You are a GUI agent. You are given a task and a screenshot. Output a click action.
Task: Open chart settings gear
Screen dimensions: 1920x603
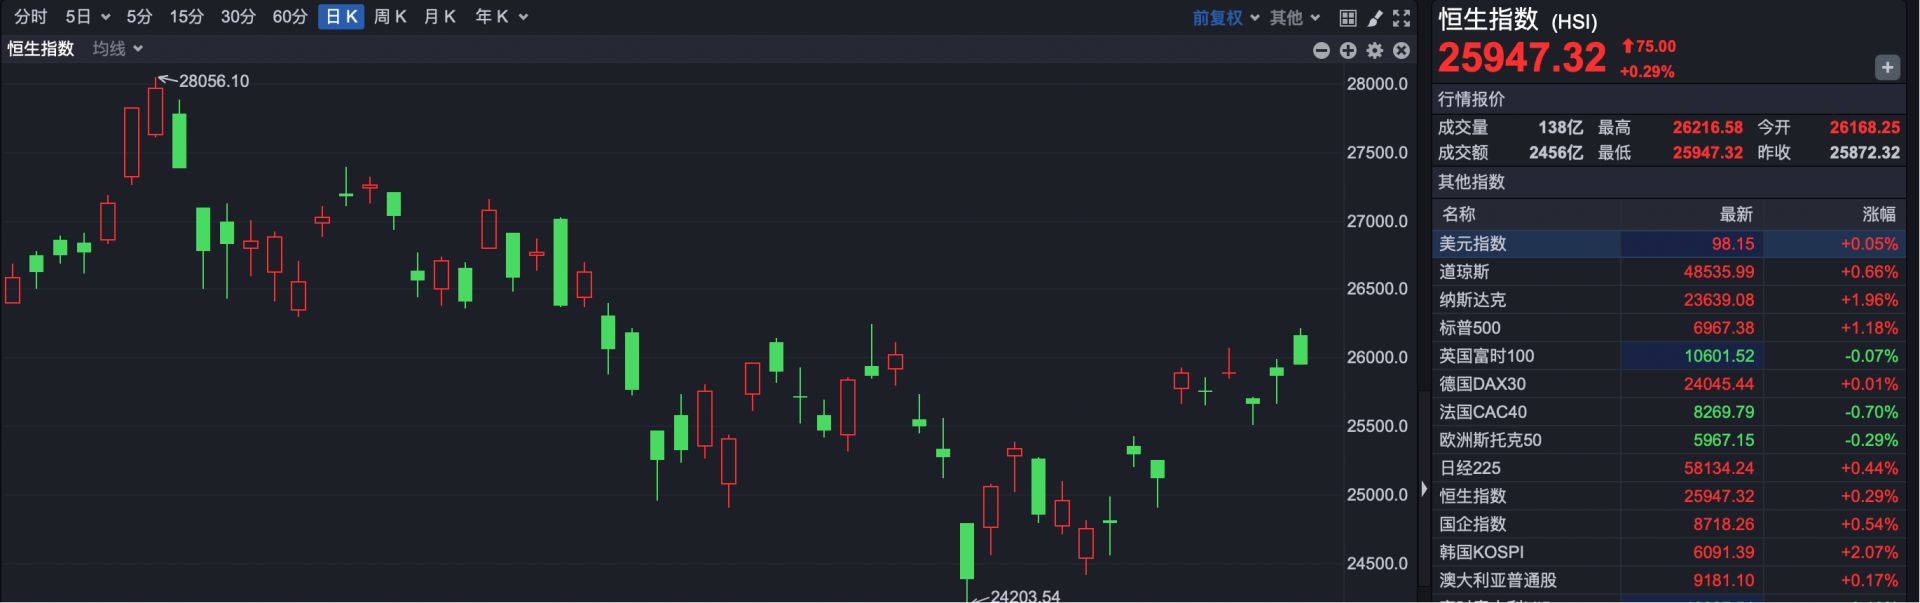pos(1375,50)
